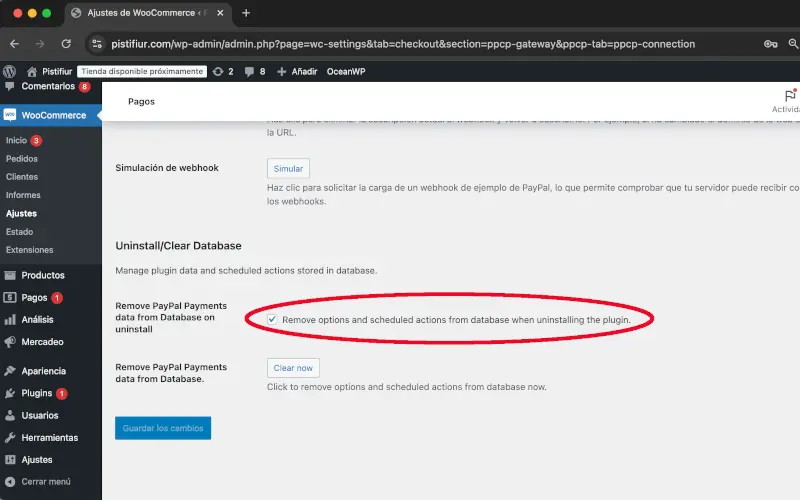Click the Mercadeo megaphone icon

(x=10, y=342)
